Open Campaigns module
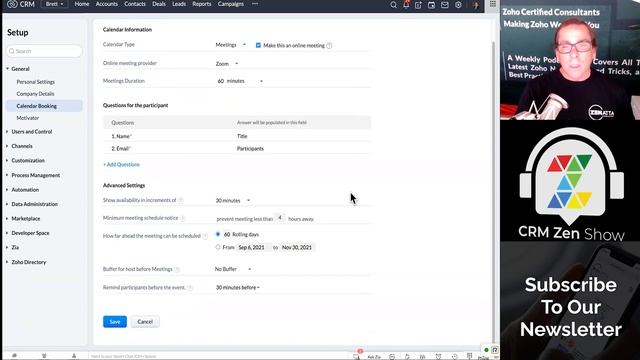 coord(231,4)
